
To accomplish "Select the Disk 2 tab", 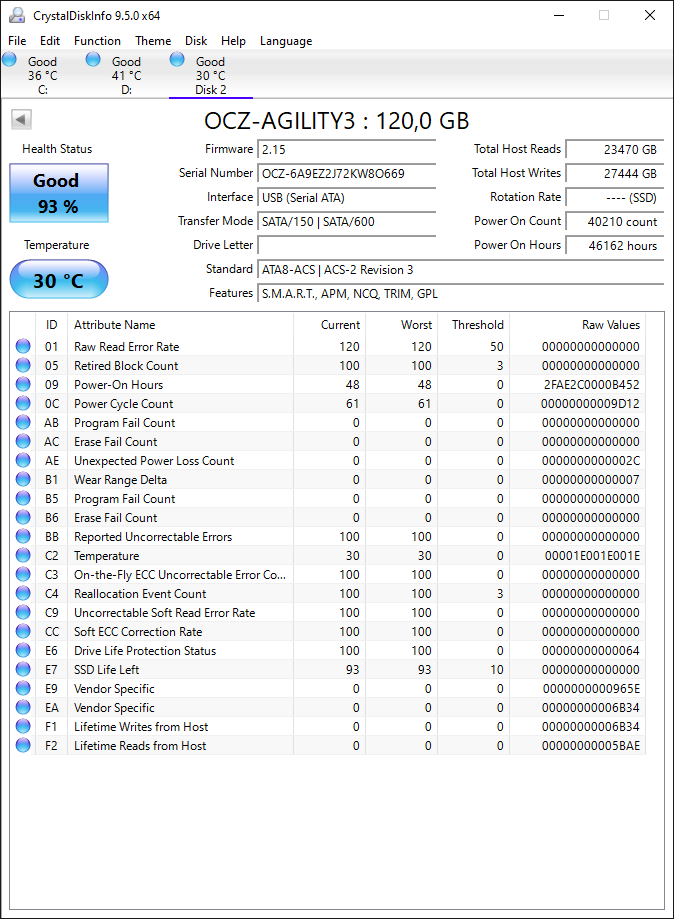I will [x=210, y=75].
